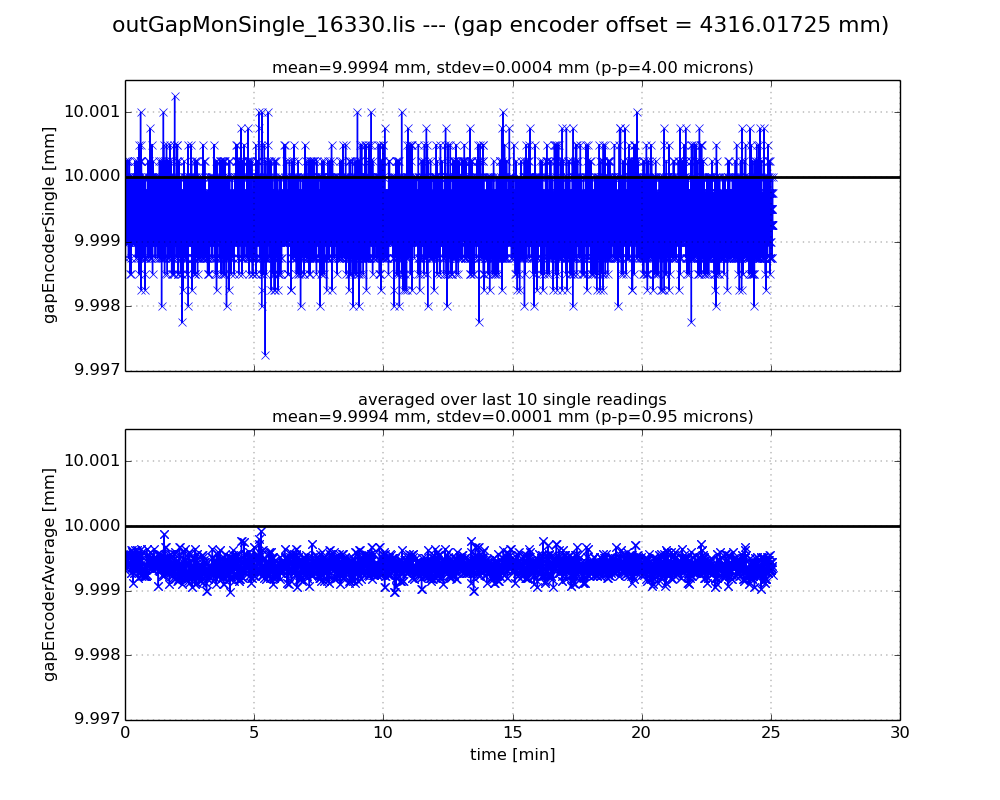Click the x-axis tick label 25
The image size is (1000, 800).
[770, 732]
